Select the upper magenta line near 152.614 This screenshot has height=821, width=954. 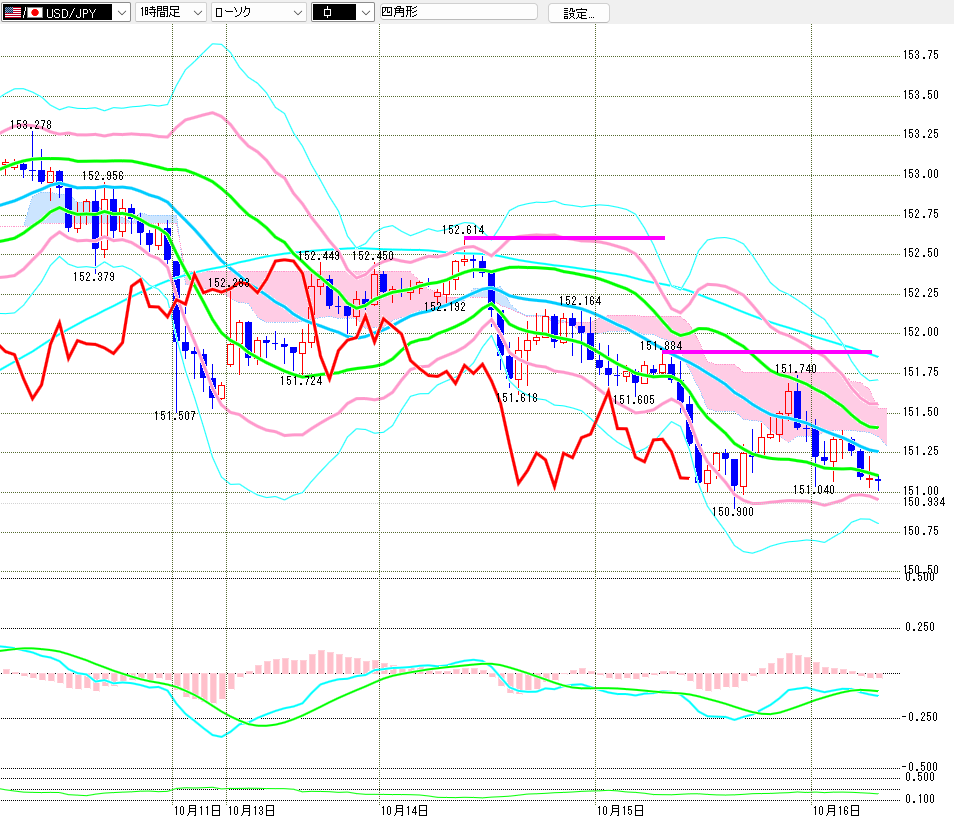coord(564,238)
